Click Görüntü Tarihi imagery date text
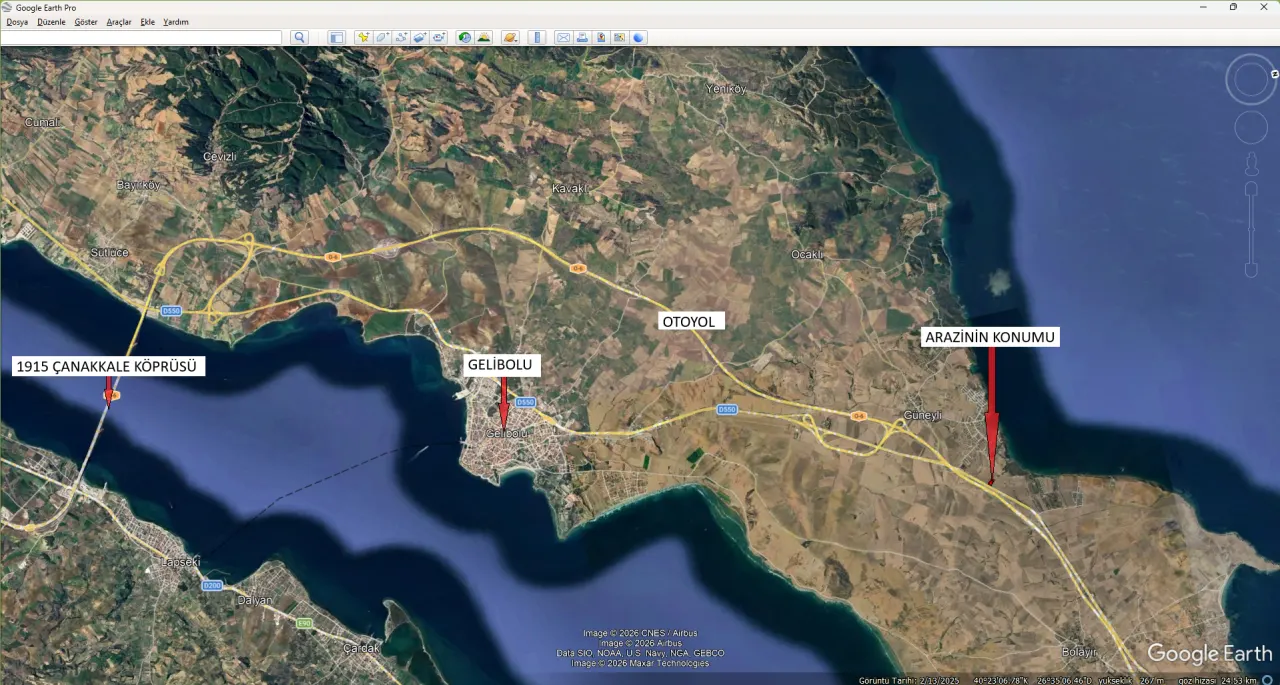The image size is (1280, 685). (x=909, y=680)
